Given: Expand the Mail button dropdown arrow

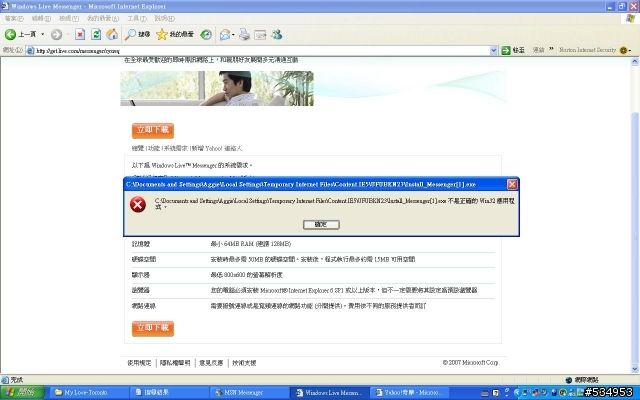Looking at the screenshot, I should pos(233,35).
